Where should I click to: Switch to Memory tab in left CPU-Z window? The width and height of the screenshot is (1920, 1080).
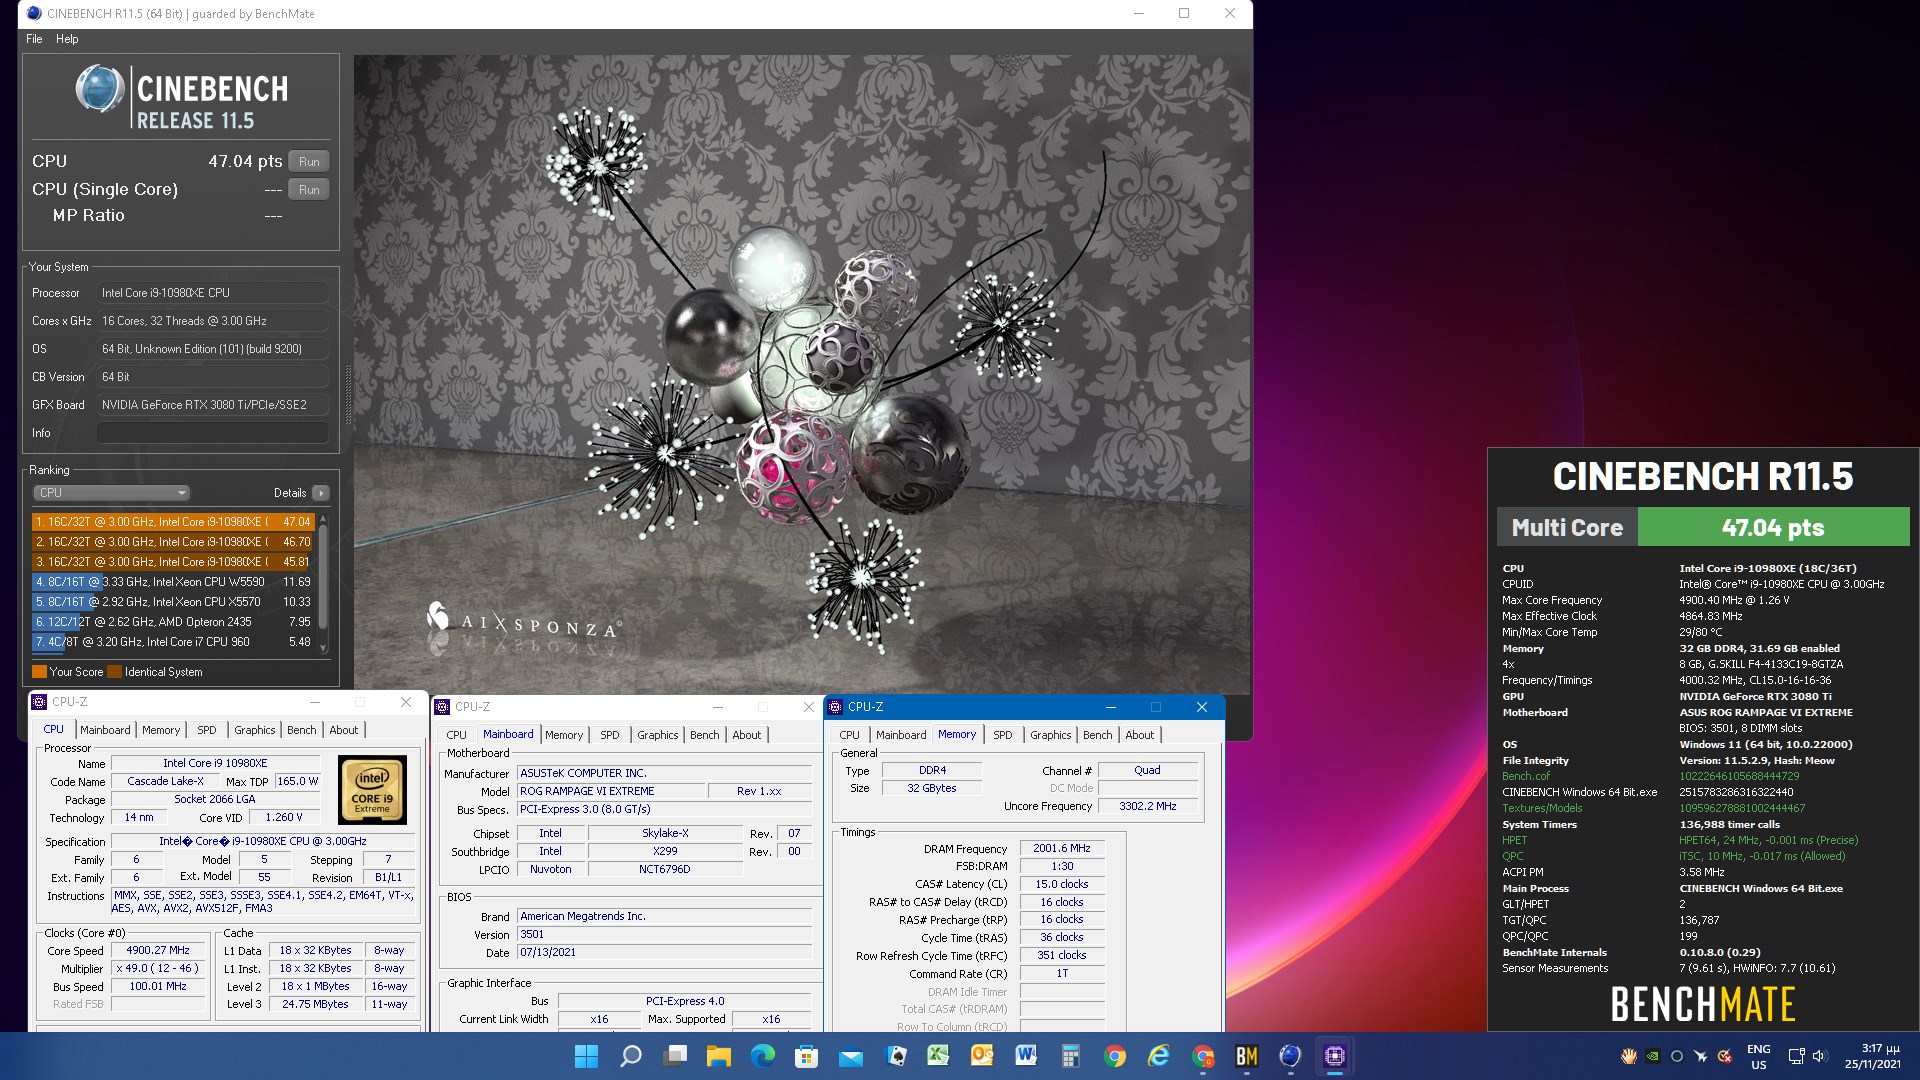pyautogui.click(x=161, y=730)
